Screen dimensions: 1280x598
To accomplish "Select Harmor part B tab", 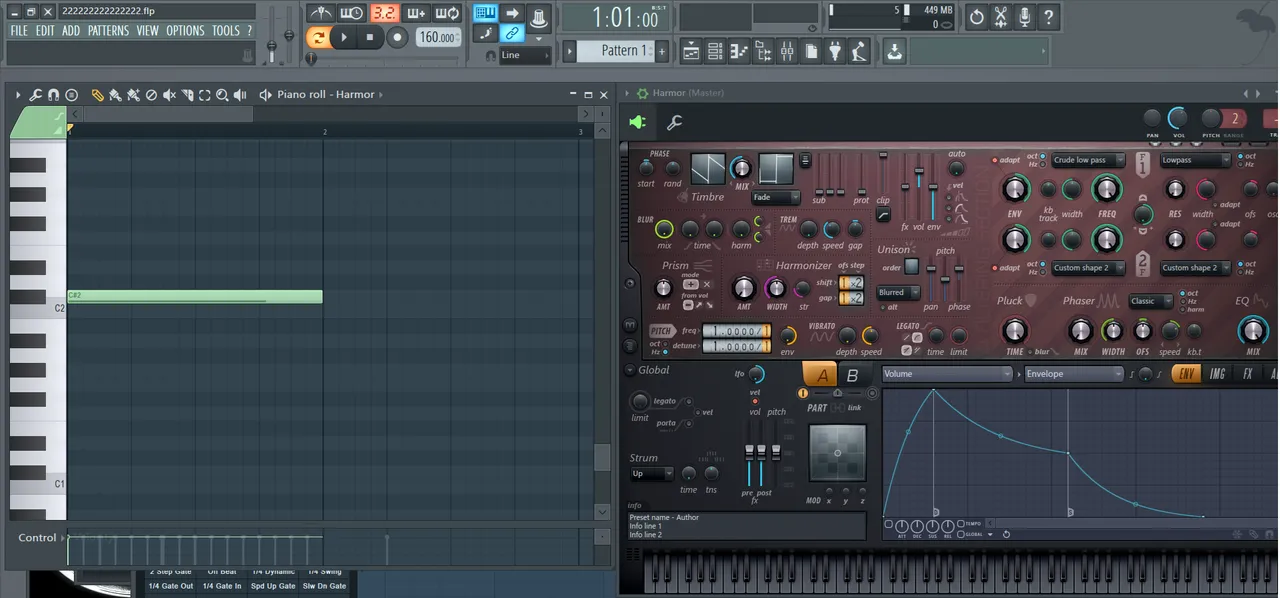I will pyautogui.click(x=852, y=375).
